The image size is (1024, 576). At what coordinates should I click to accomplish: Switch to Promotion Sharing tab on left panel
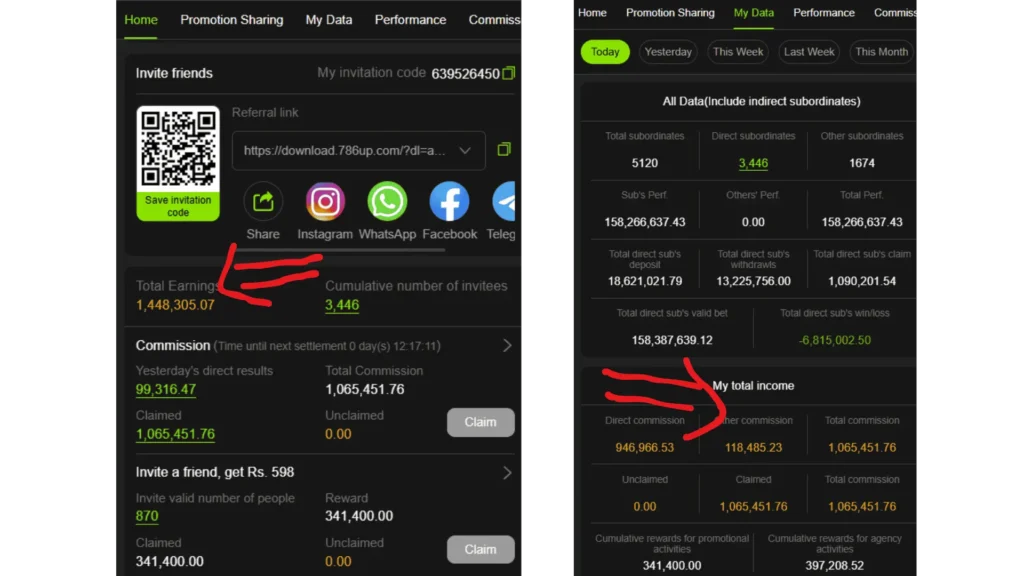(x=232, y=20)
